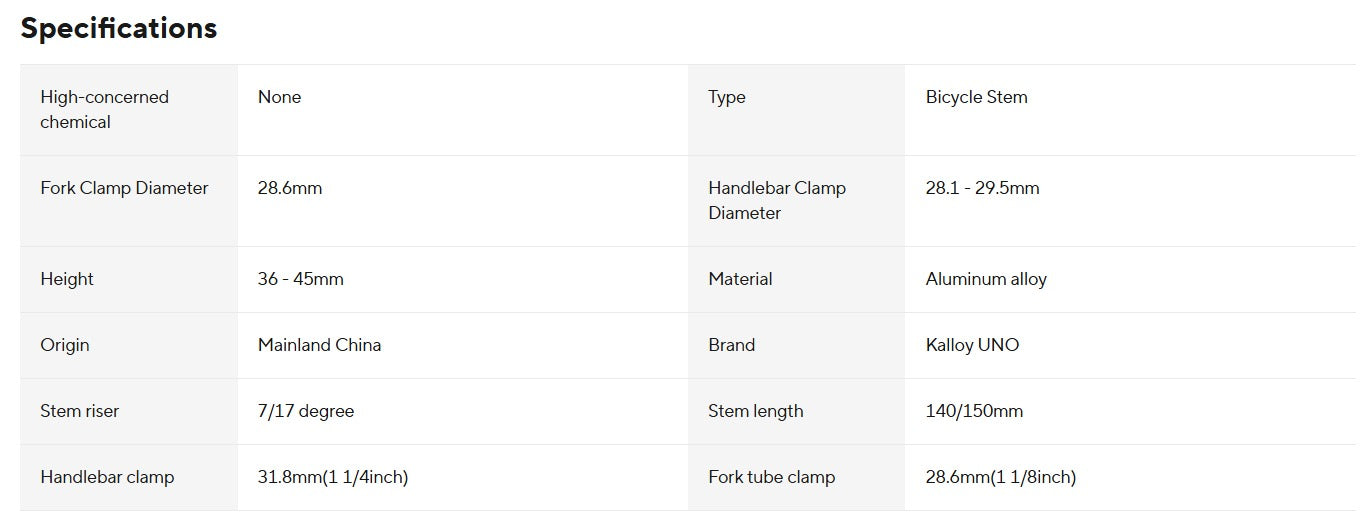The image size is (1372, 531).
Task: Select the 36 - 45mm height value
Action: (x=300, y=279)
